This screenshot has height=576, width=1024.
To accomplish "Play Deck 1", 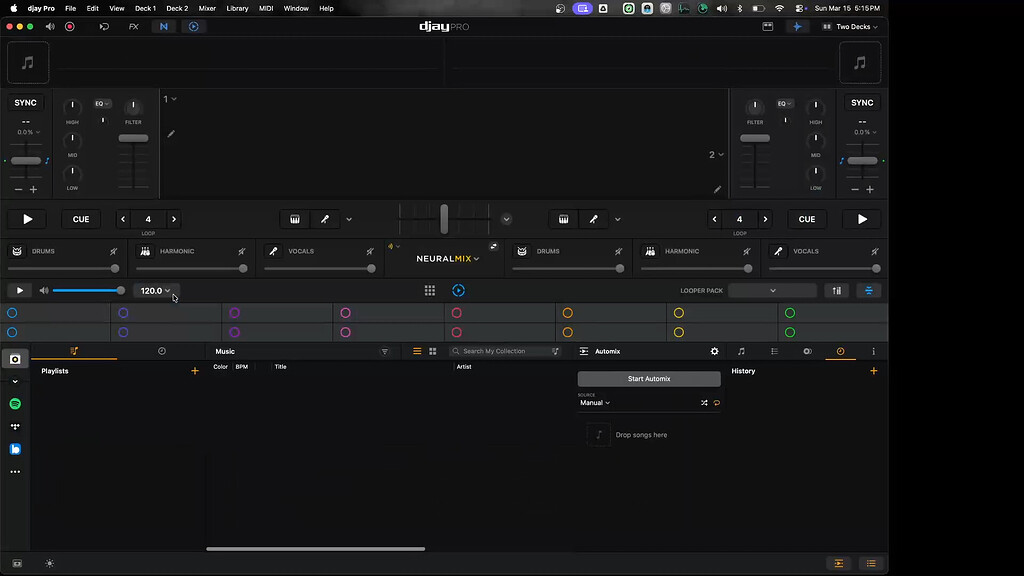I will click(27, 219).
